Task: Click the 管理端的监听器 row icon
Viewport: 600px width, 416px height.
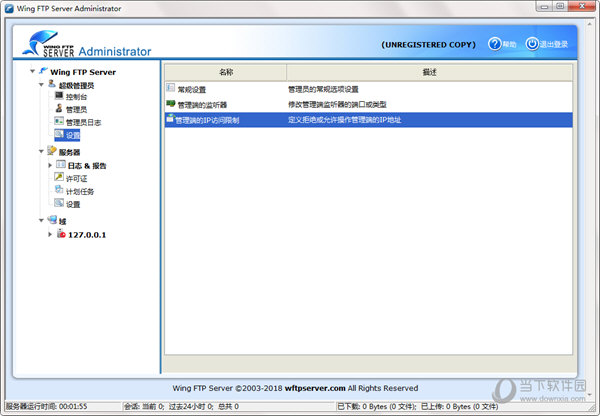Action: (171, 103)
